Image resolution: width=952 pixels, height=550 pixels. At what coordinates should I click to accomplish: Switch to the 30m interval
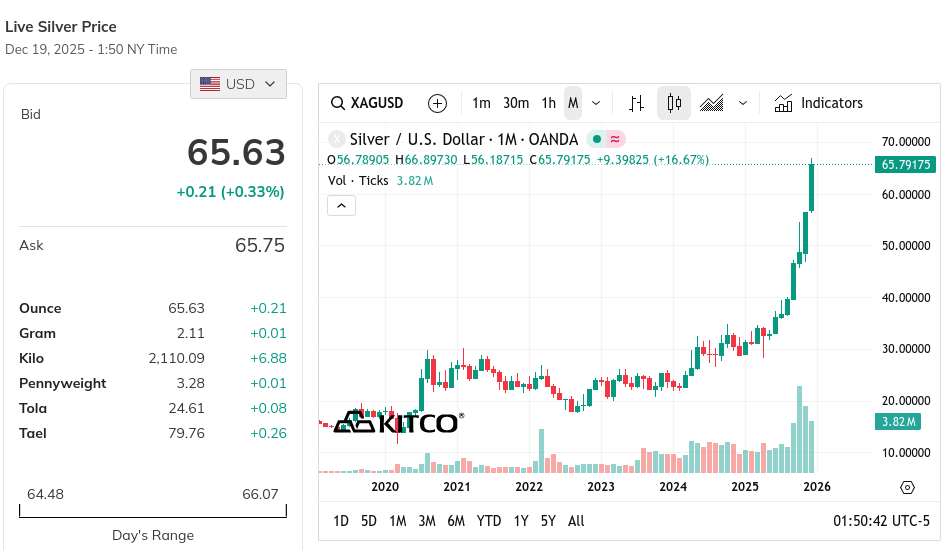(516, 103)
